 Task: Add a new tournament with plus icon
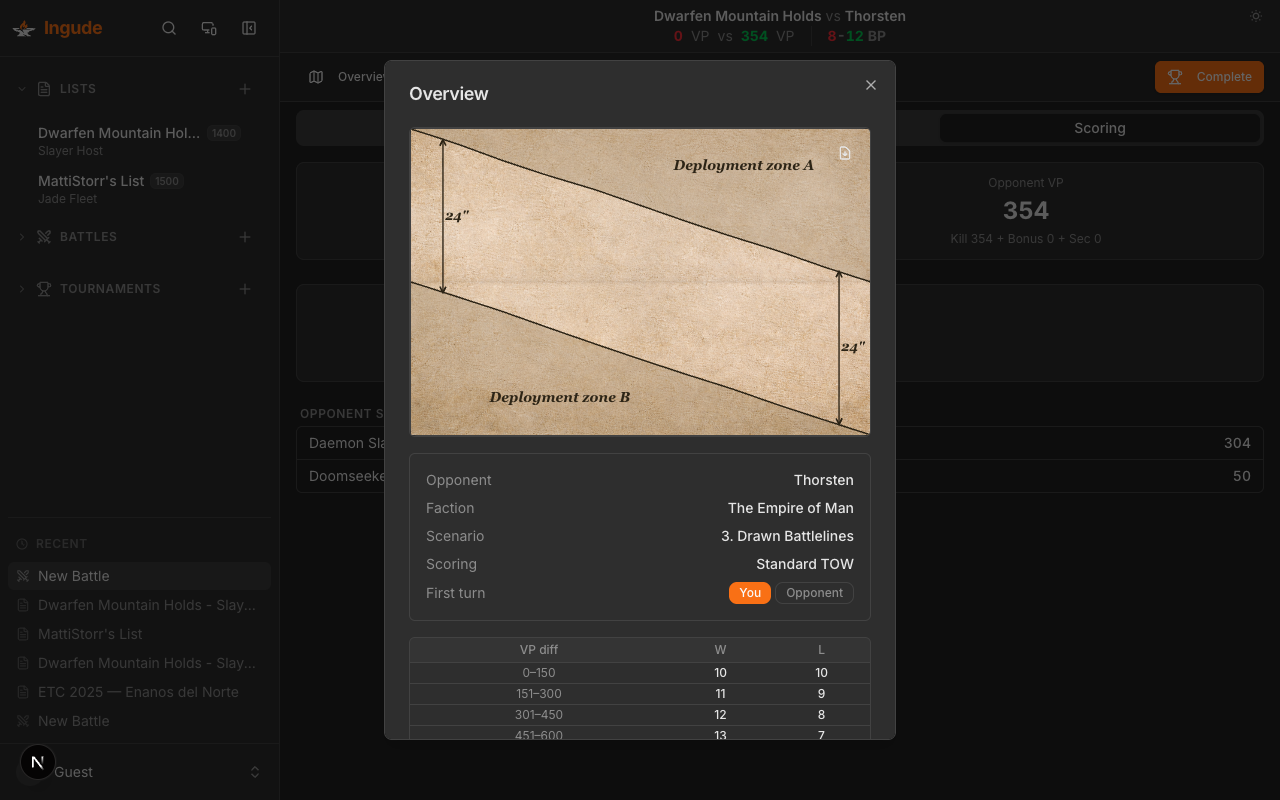[245, 289]
